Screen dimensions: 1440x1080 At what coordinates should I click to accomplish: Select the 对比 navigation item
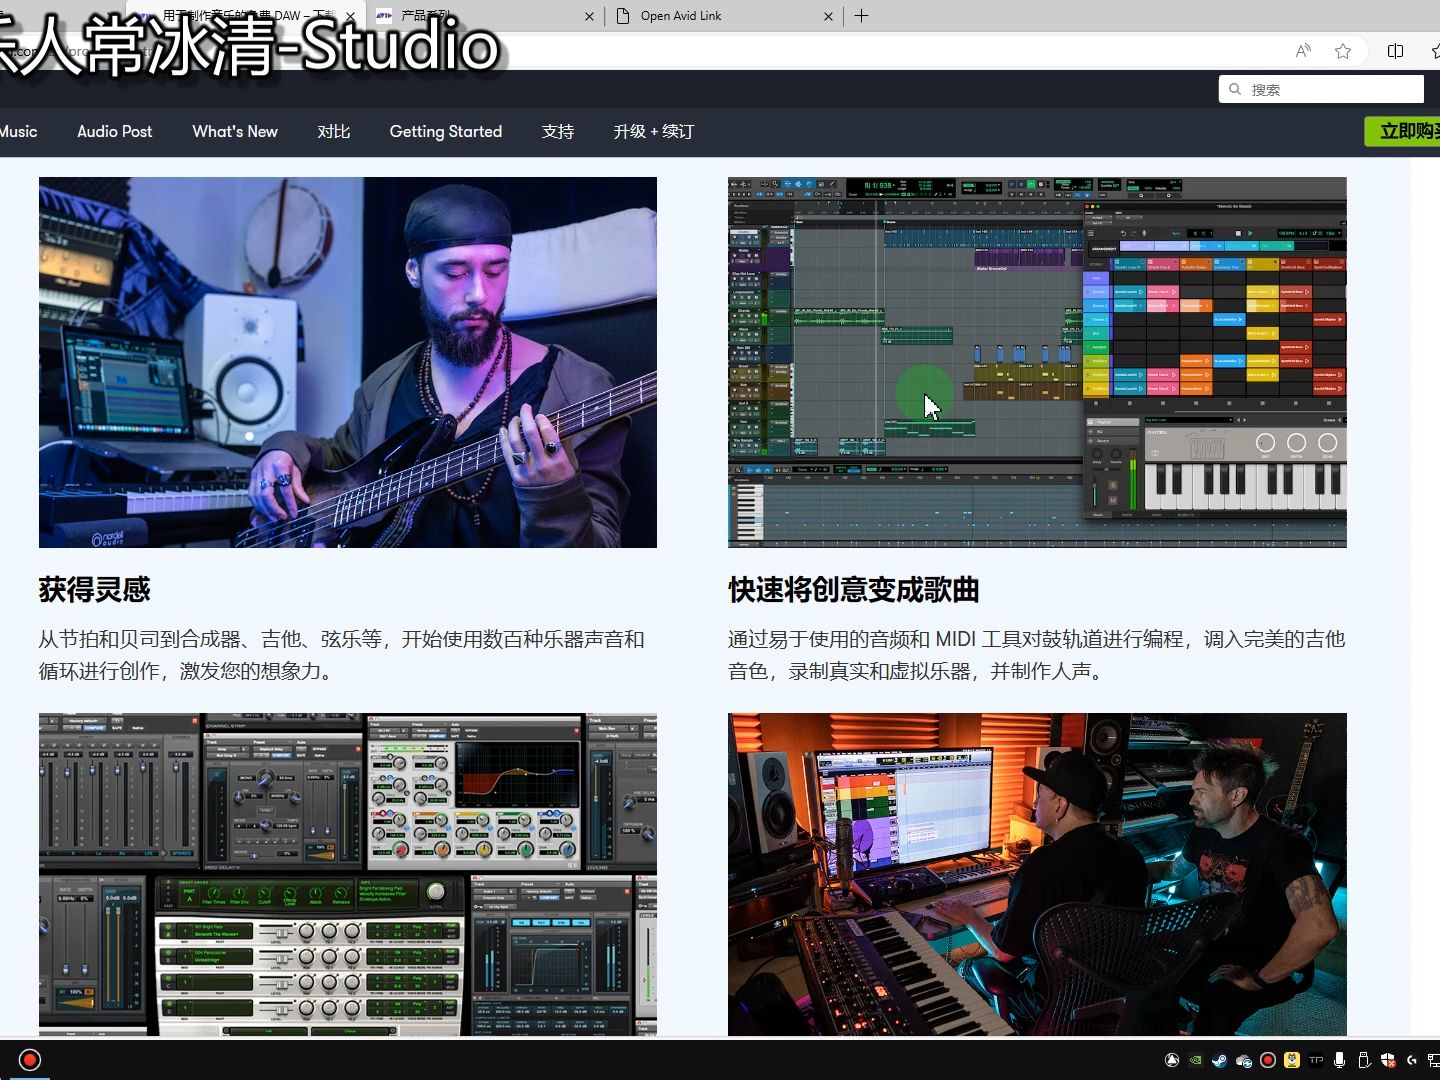pyautogui.click(x=334, y=131)
